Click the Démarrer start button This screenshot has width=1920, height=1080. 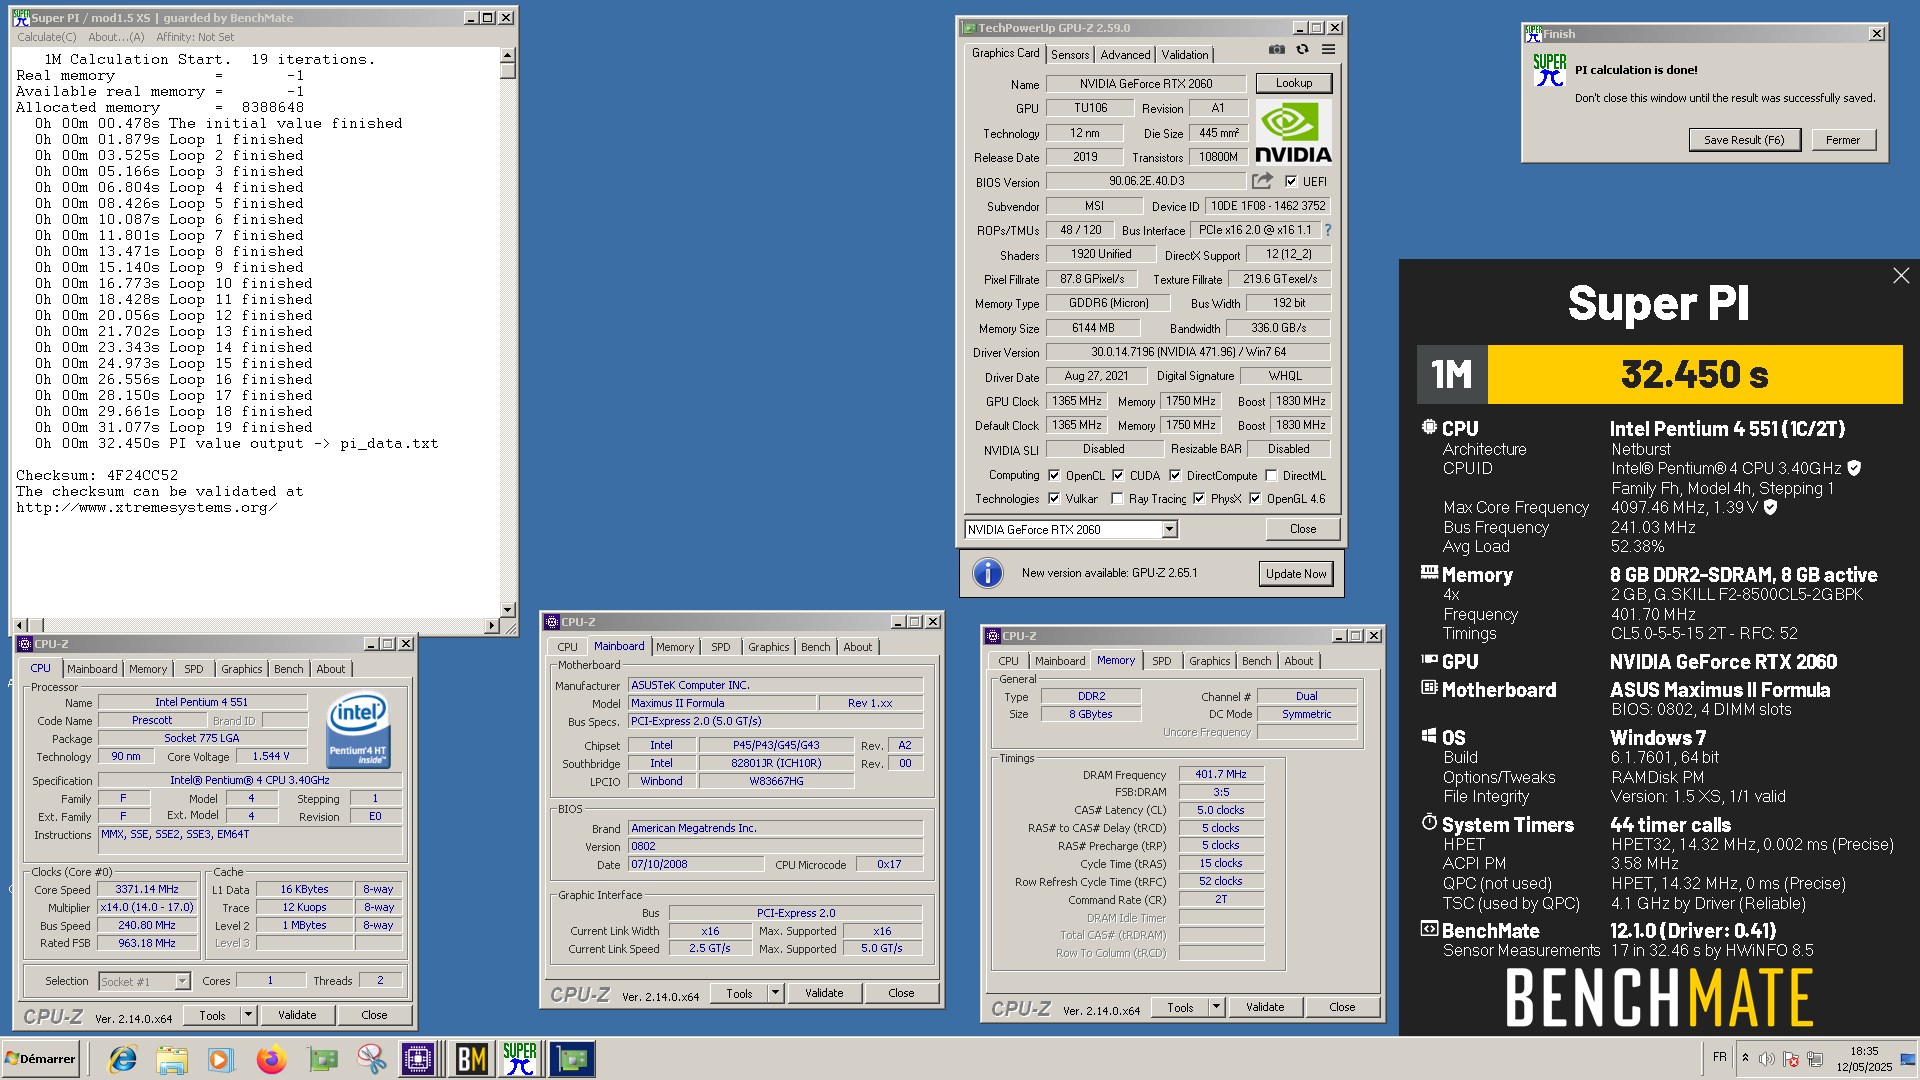tap(40, 1059)
